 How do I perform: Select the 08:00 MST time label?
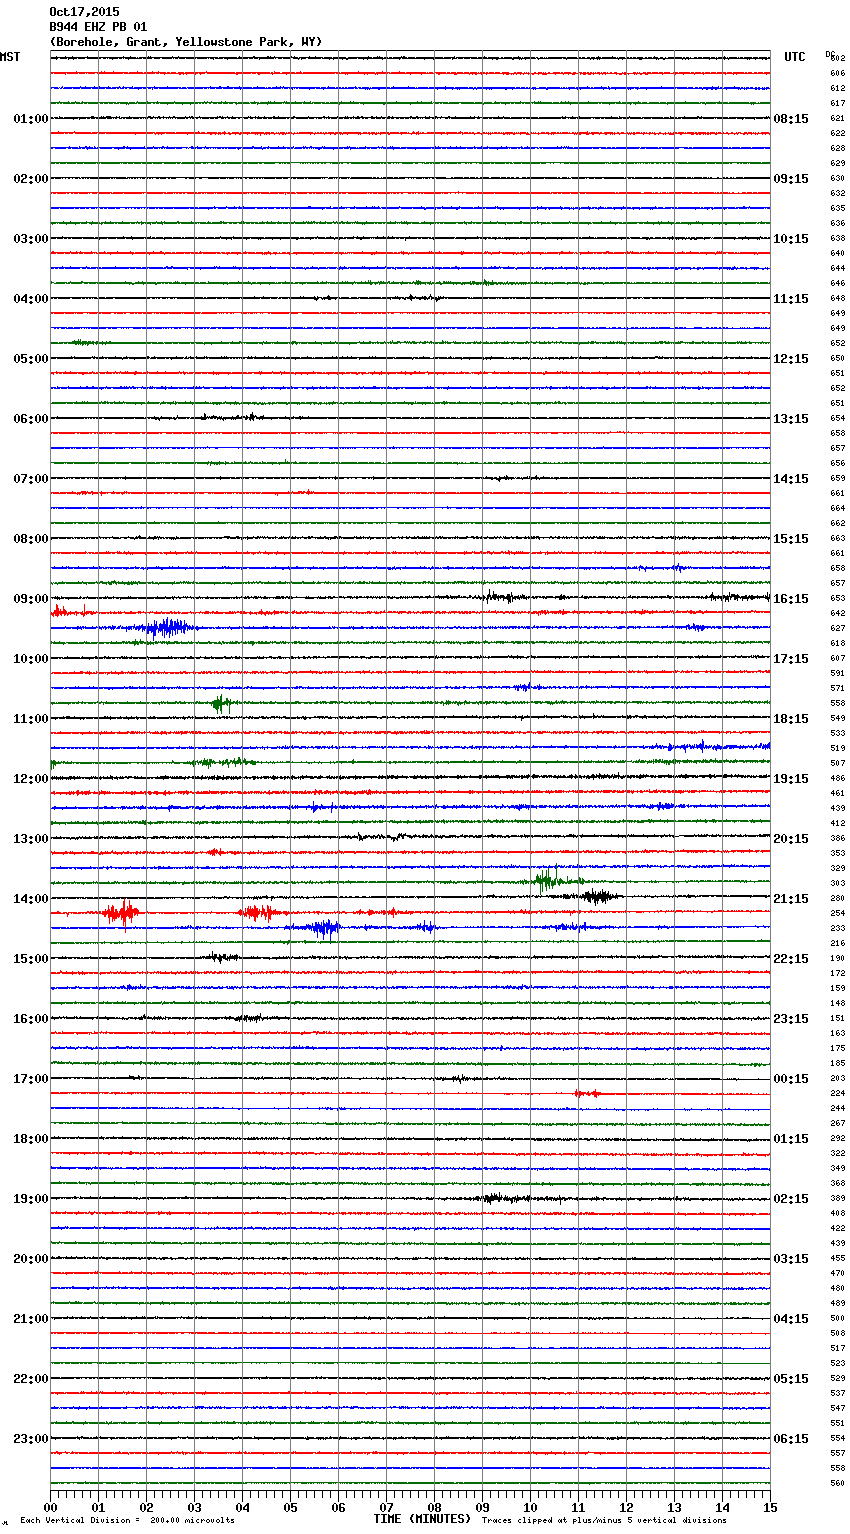point(31,539)
